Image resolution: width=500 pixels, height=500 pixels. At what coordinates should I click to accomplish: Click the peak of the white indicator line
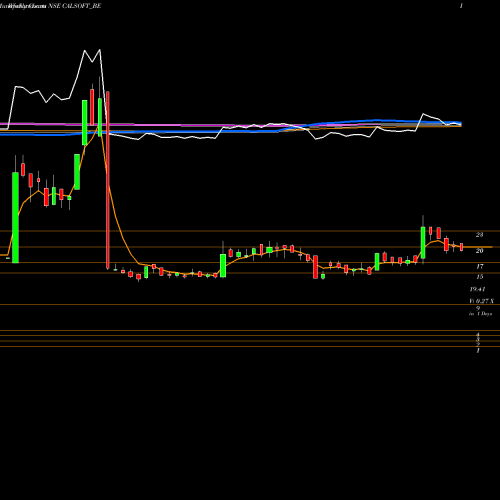pyautogui.click(x=100, y=50)
